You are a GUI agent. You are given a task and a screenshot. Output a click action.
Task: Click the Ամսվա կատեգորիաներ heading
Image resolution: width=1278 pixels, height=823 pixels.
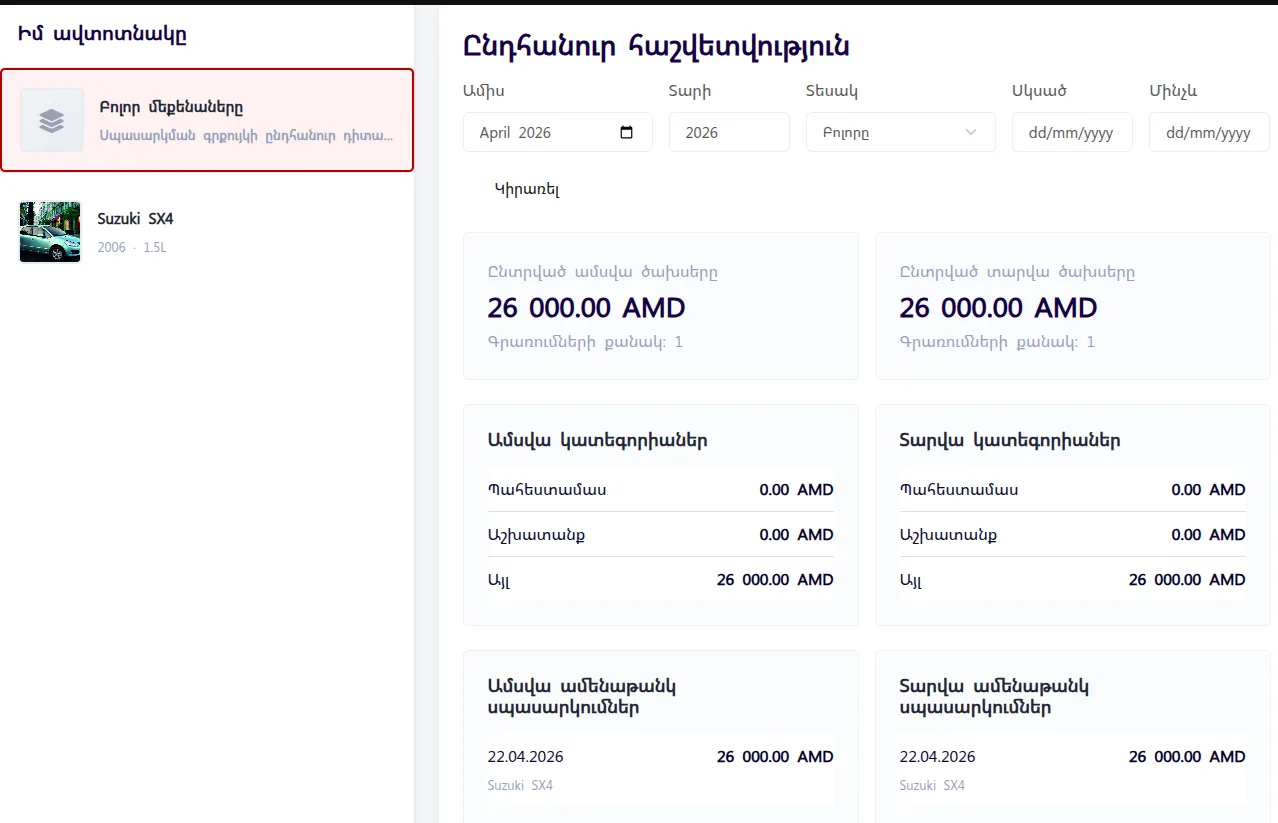tap(597, 440)
